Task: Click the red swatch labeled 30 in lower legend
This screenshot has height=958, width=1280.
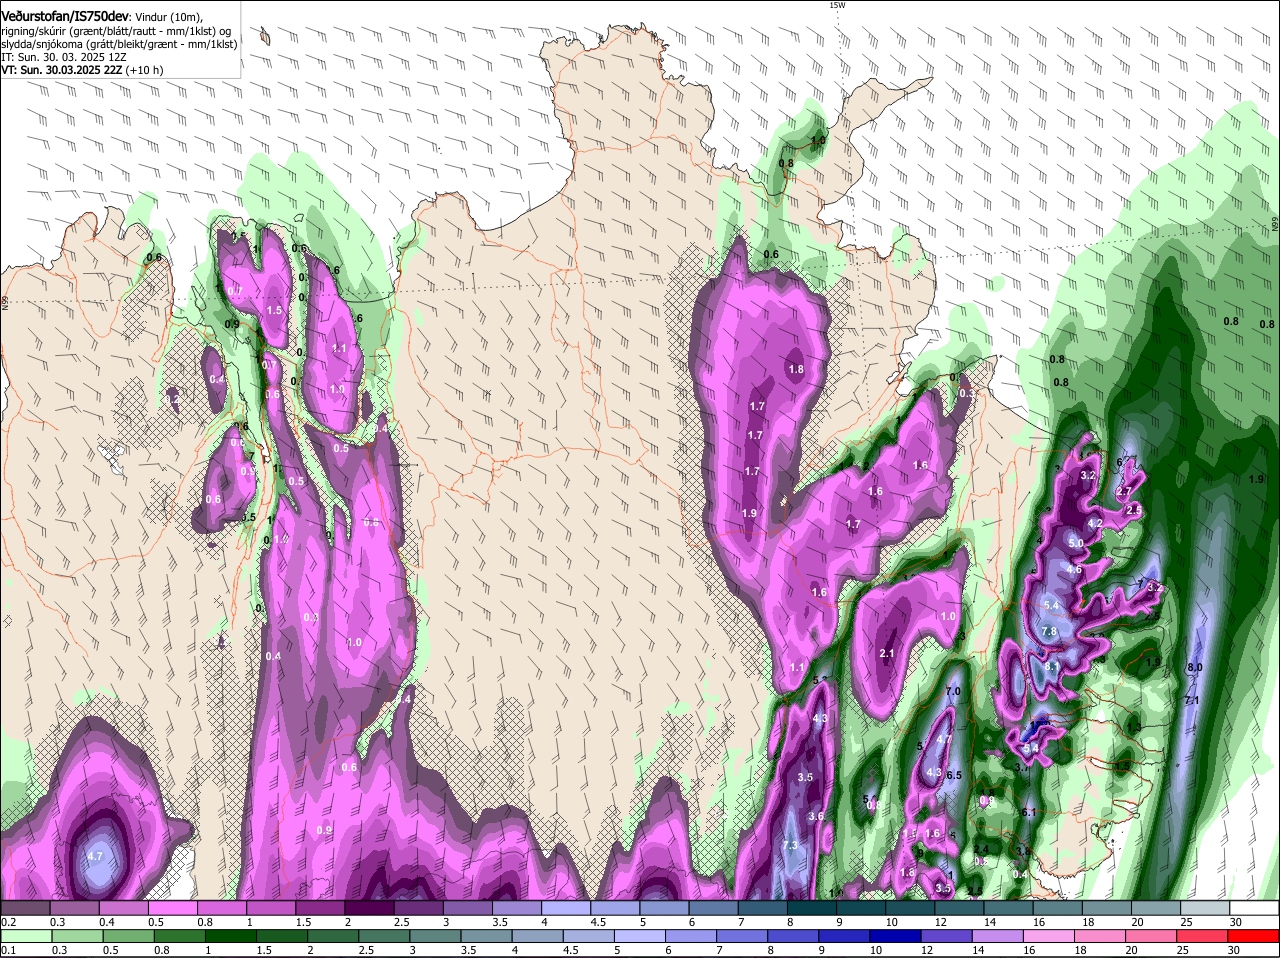Action: coord(1255,937)
